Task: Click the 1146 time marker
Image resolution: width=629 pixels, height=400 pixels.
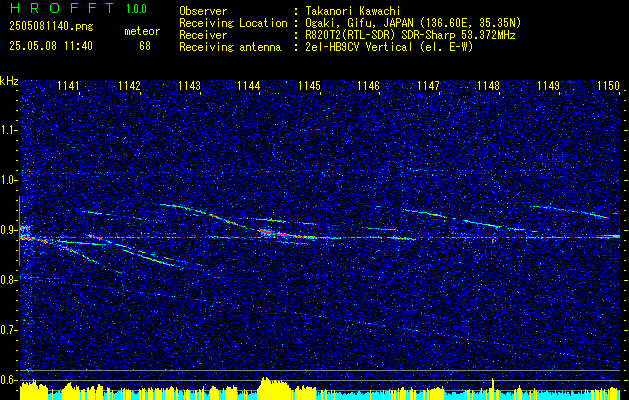Action: 368,85
